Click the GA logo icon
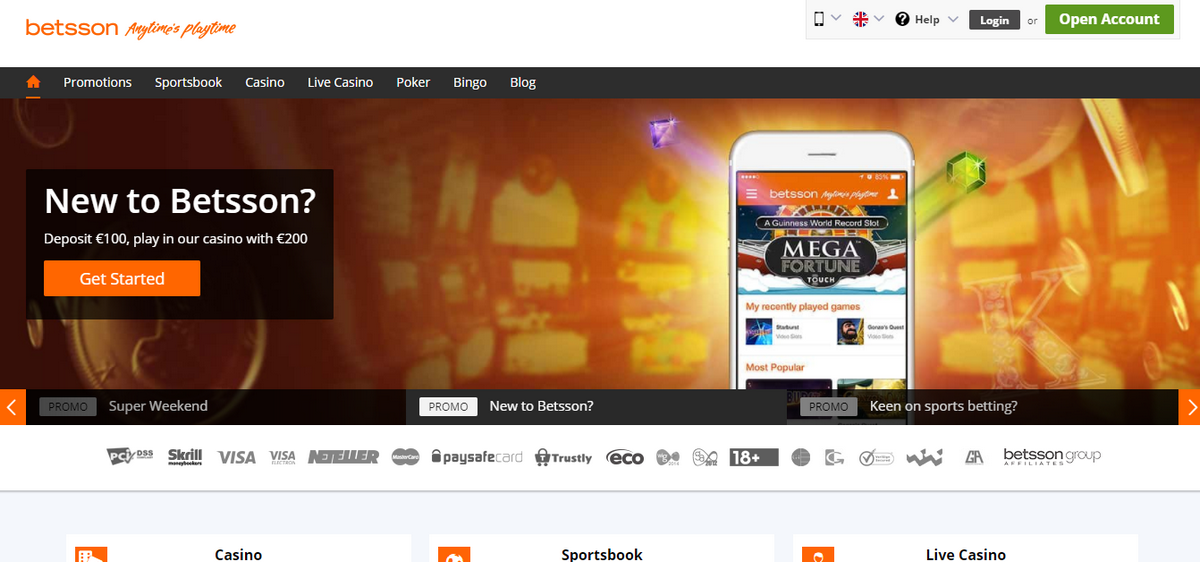Screen dimensions: 1200x562 pos(974,457)
